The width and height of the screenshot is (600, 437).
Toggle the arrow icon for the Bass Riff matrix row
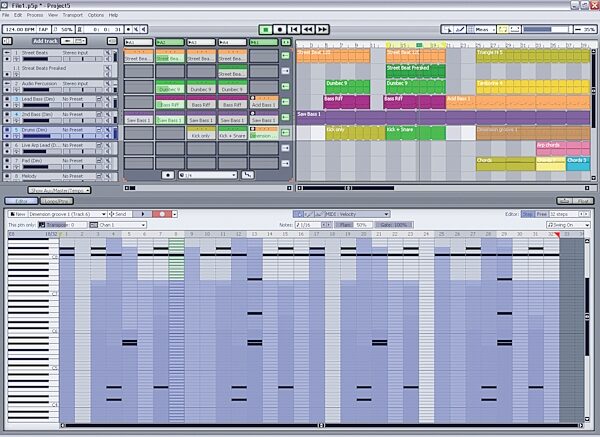click(285, 102)
